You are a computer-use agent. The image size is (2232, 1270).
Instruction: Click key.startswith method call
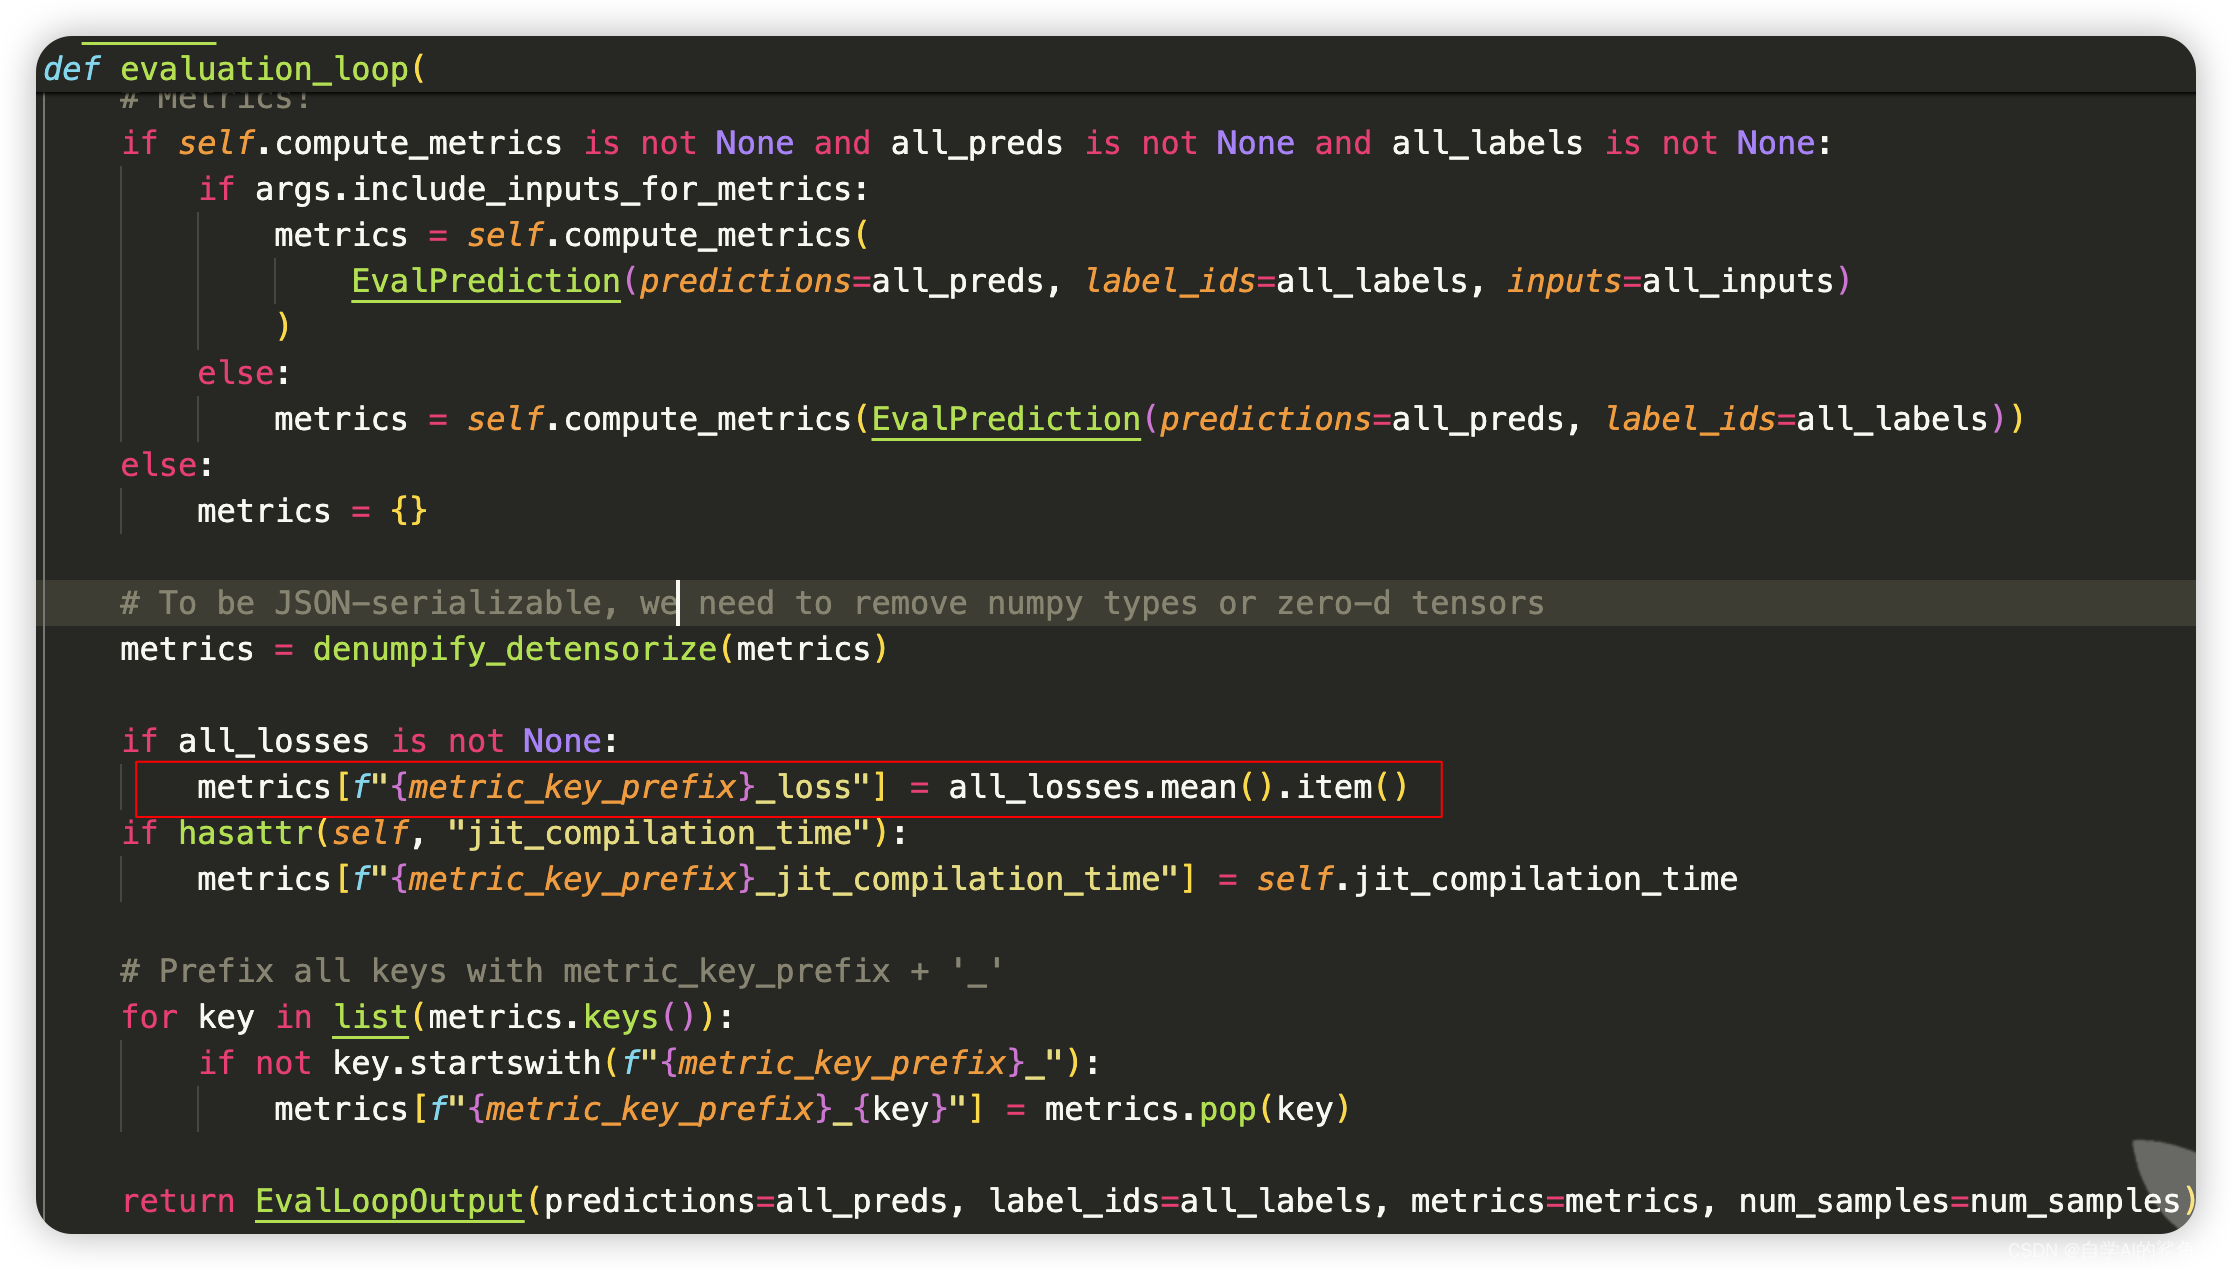pyautogui.click(x=466, y=1063)
